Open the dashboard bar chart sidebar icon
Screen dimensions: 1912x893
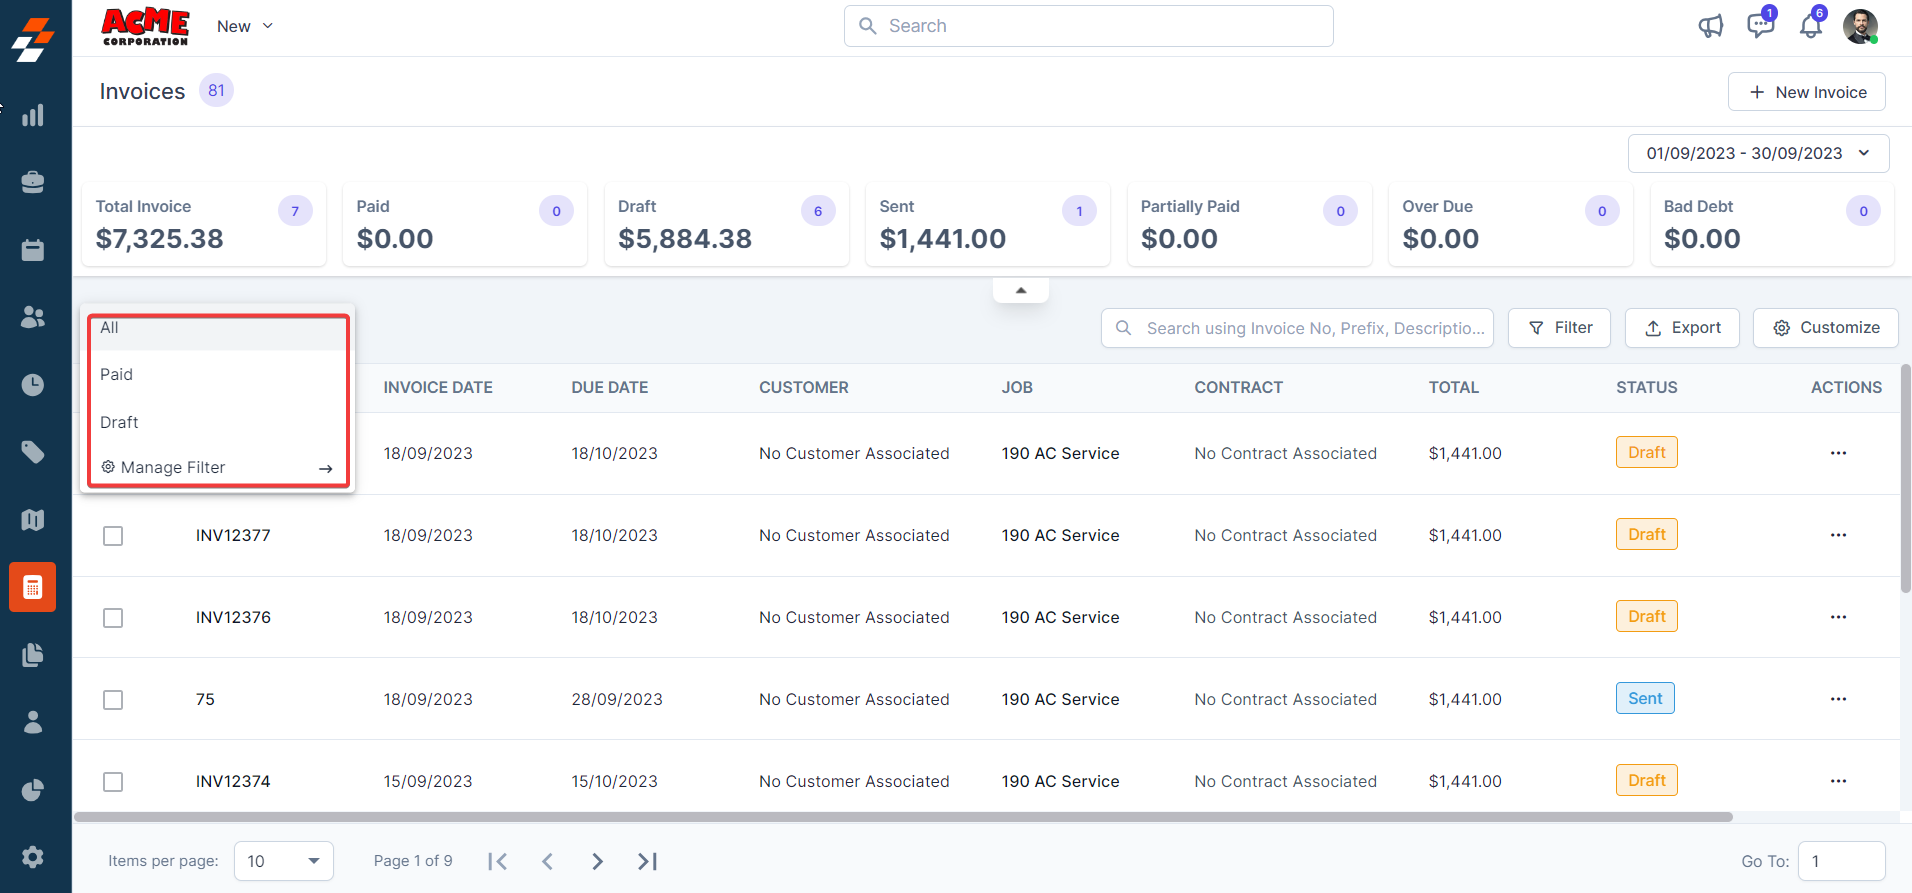(33, 115)
